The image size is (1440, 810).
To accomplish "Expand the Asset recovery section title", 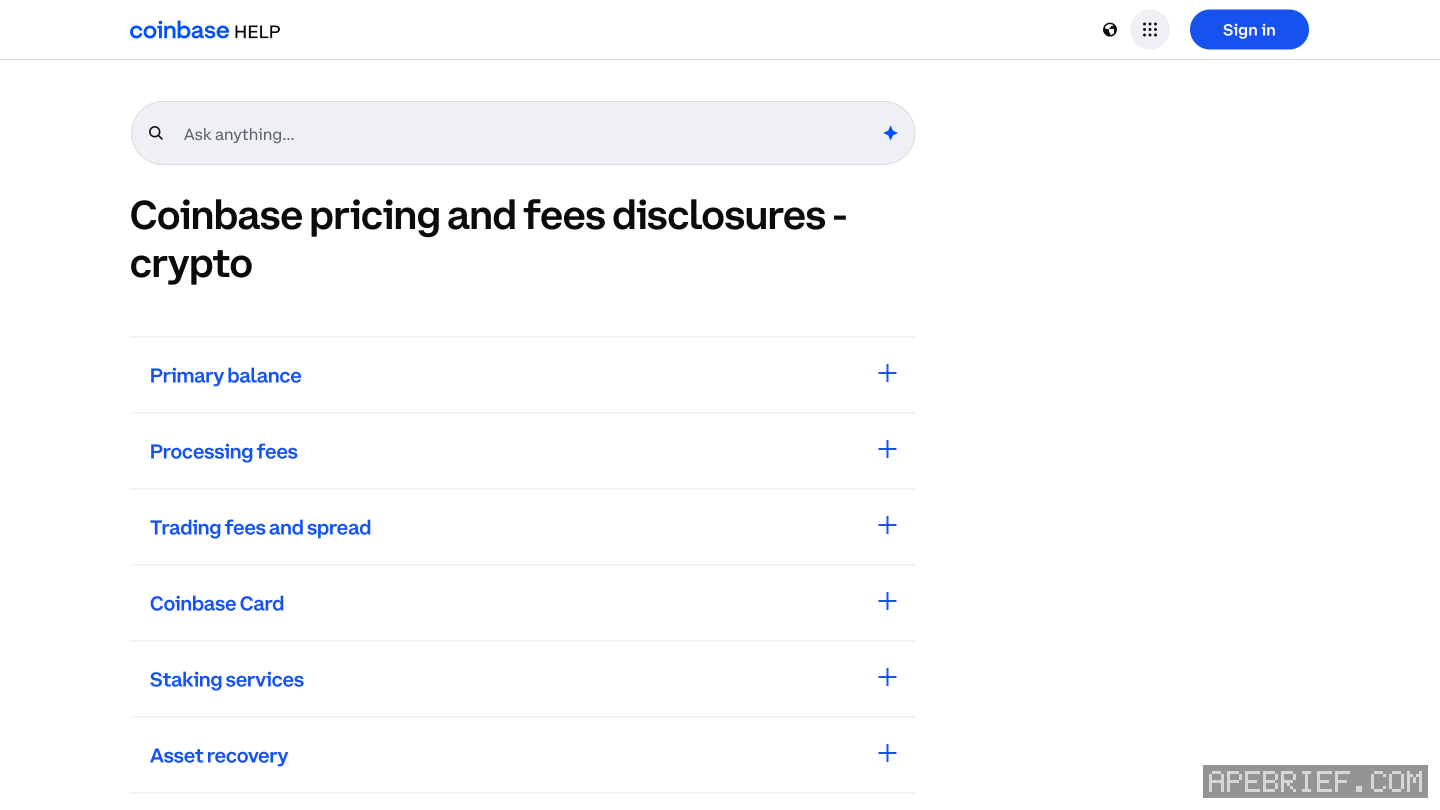I will [x=219, y=756].
